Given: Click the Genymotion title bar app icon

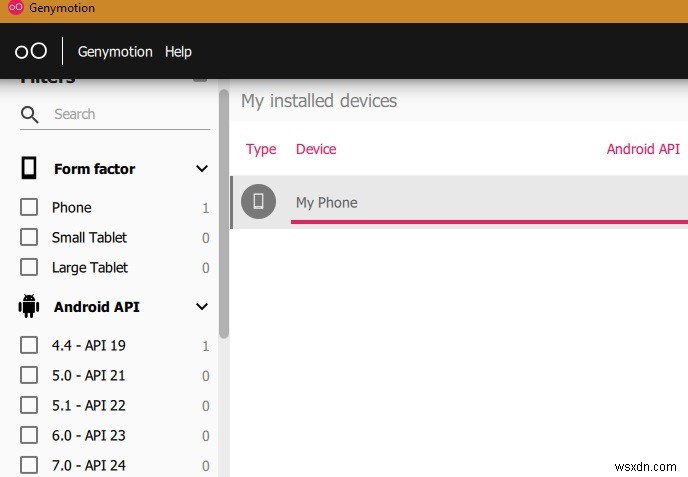Looking at the screenshot, I should pos(16,7).
